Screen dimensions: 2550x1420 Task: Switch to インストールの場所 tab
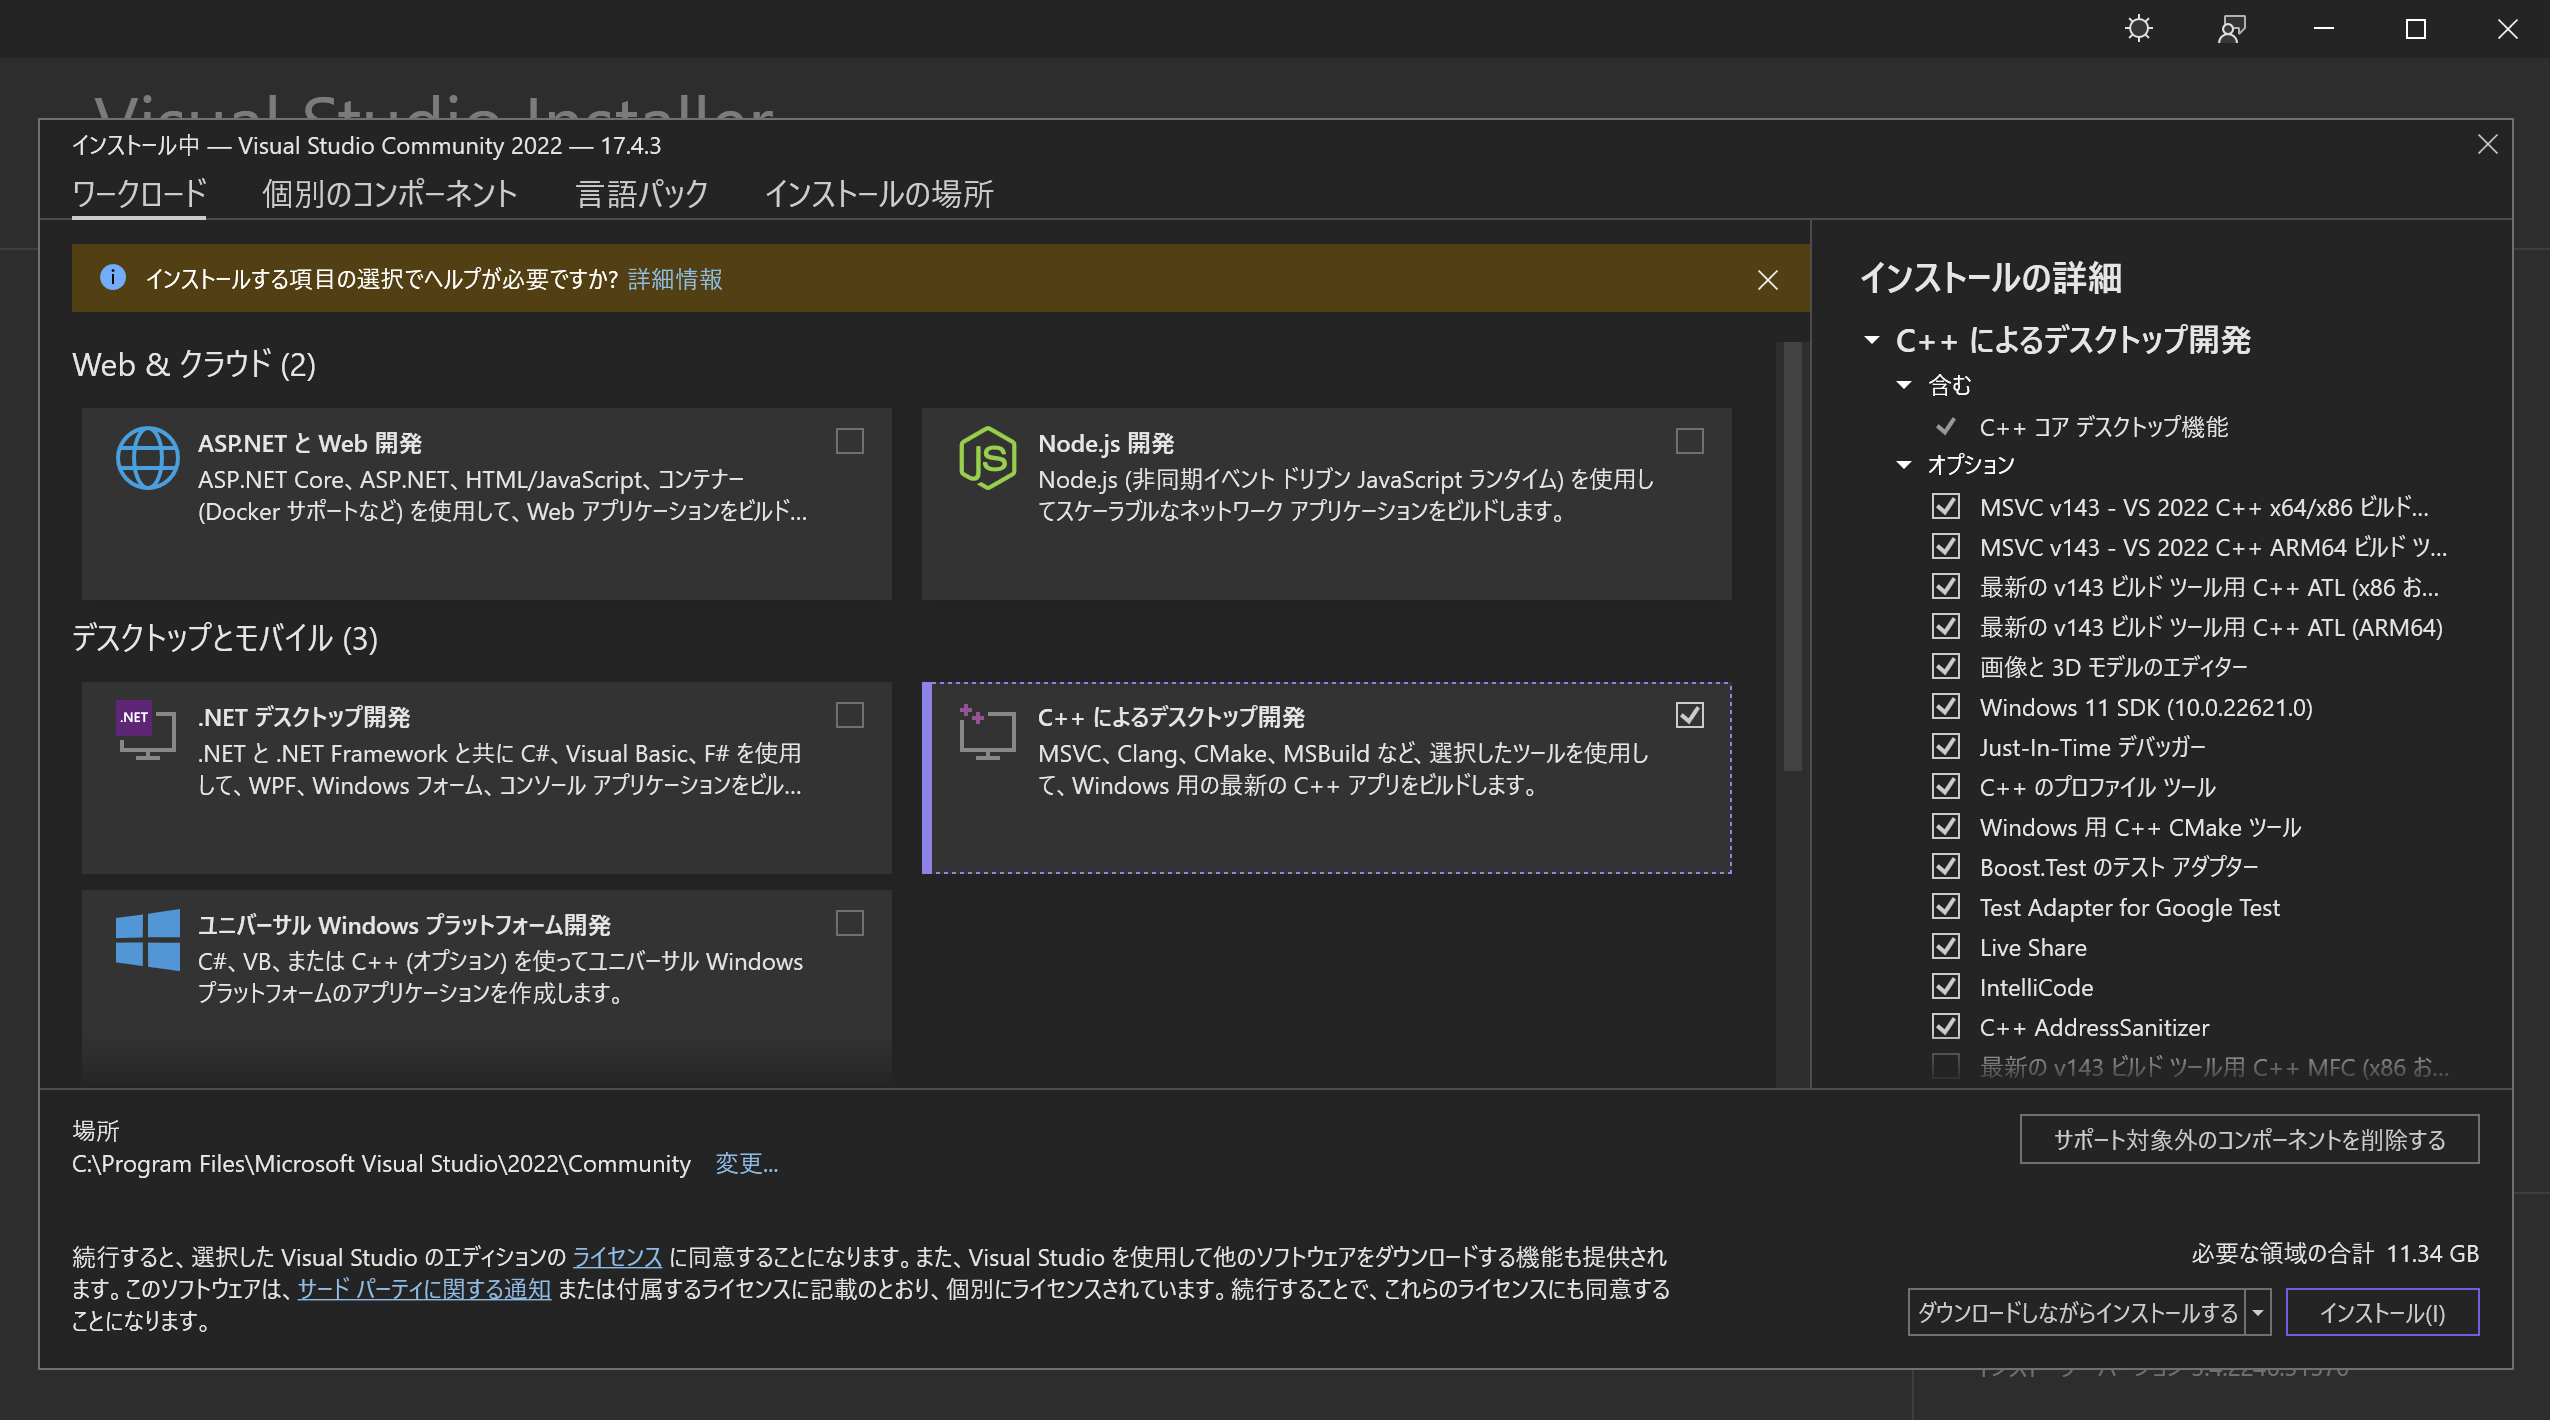tap(879, 193)
